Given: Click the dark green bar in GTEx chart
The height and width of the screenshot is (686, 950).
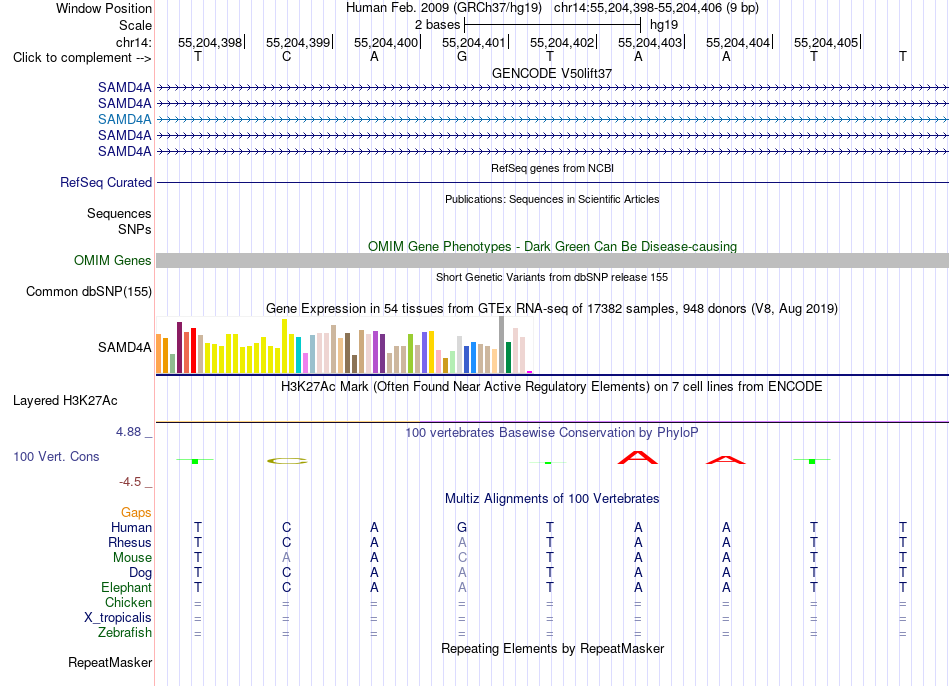Looking at the screenshot, I should point(508,358).
